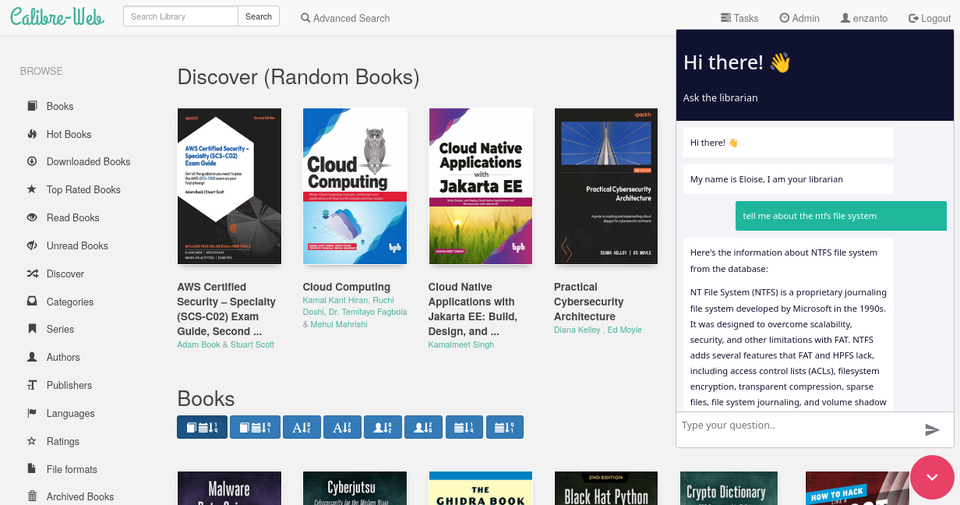Screen dimensions: 960x505
Task: Sort books by author ascending
Action: (382, 427)
